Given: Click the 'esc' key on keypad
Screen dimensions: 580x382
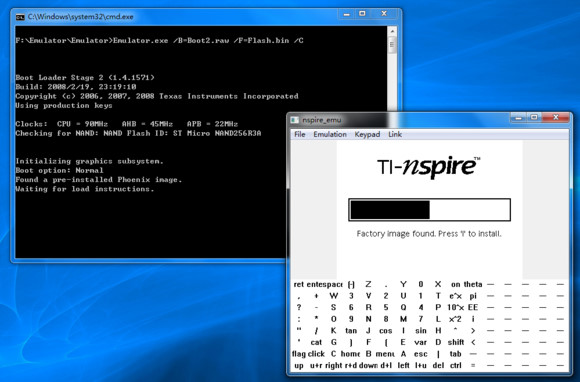Looking at the screenshot, I should (421, 354).
